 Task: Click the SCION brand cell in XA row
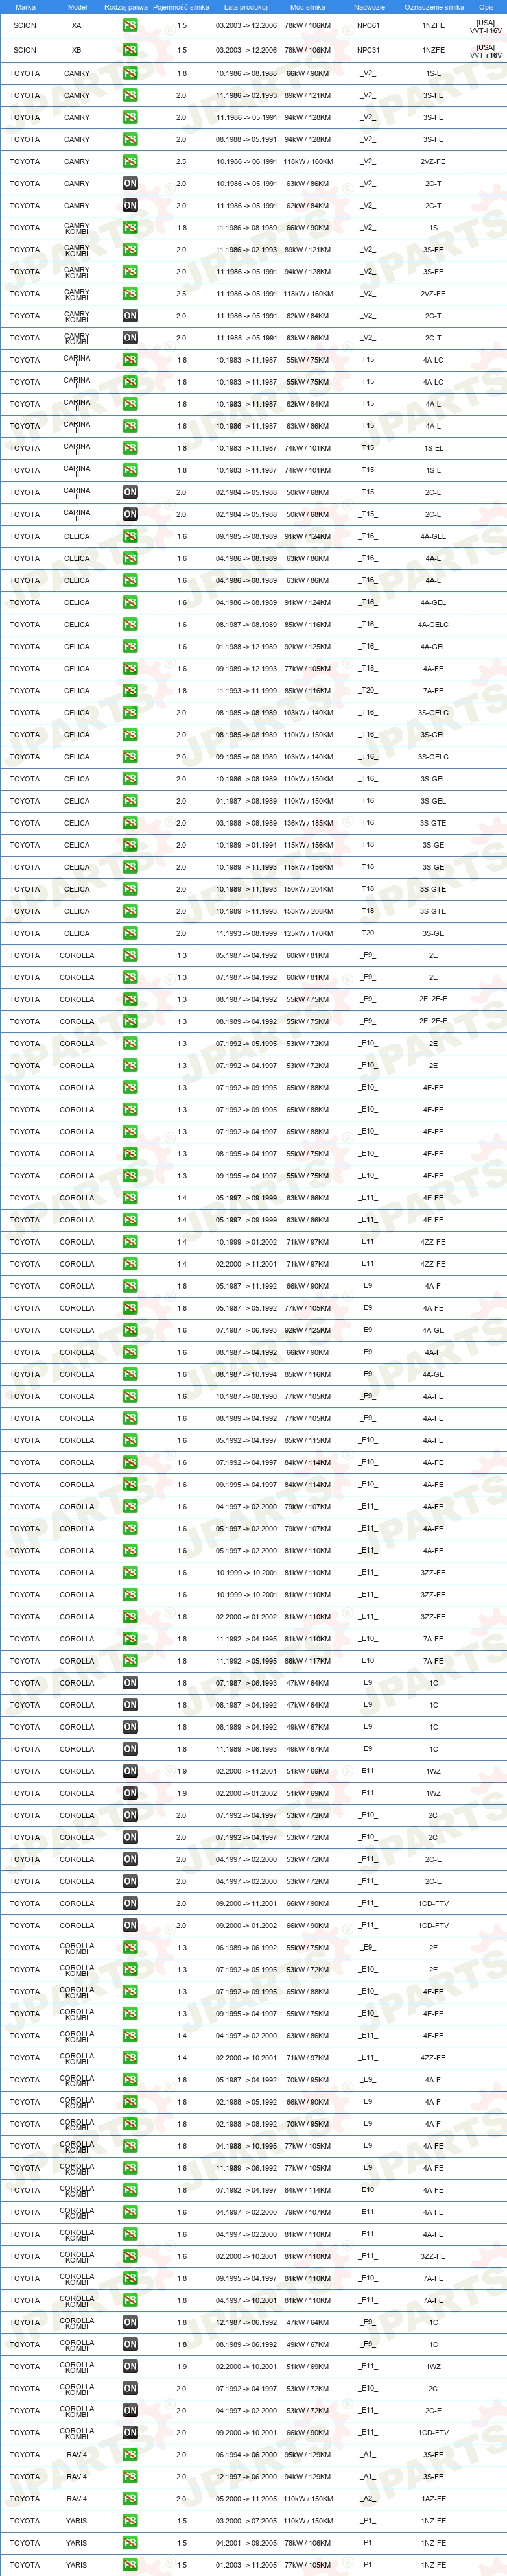(25, 26)
